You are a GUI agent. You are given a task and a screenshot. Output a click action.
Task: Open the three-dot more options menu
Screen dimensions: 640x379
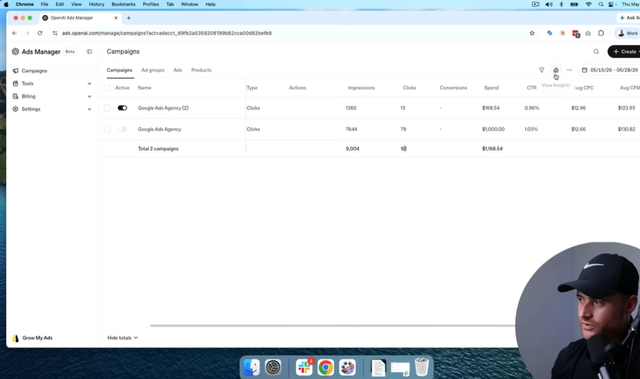(x=569, y=70)
